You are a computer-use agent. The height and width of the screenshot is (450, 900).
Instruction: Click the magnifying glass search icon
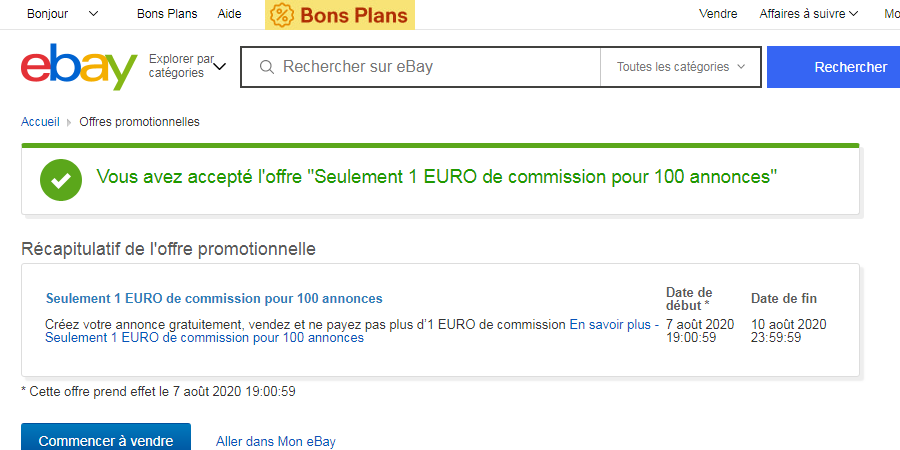tap(267, 68)
